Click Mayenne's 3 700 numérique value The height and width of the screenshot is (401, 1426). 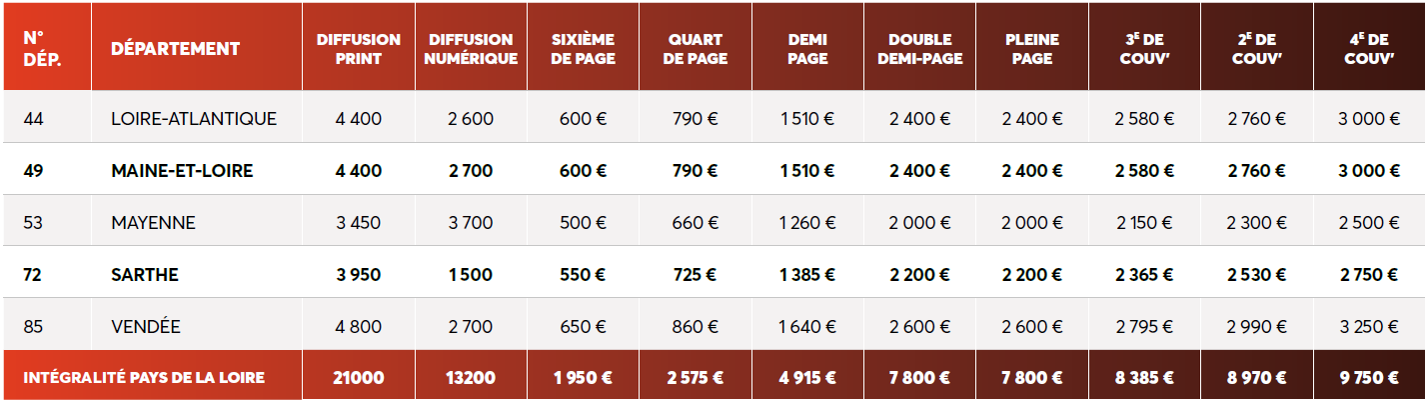pos(470,222)
